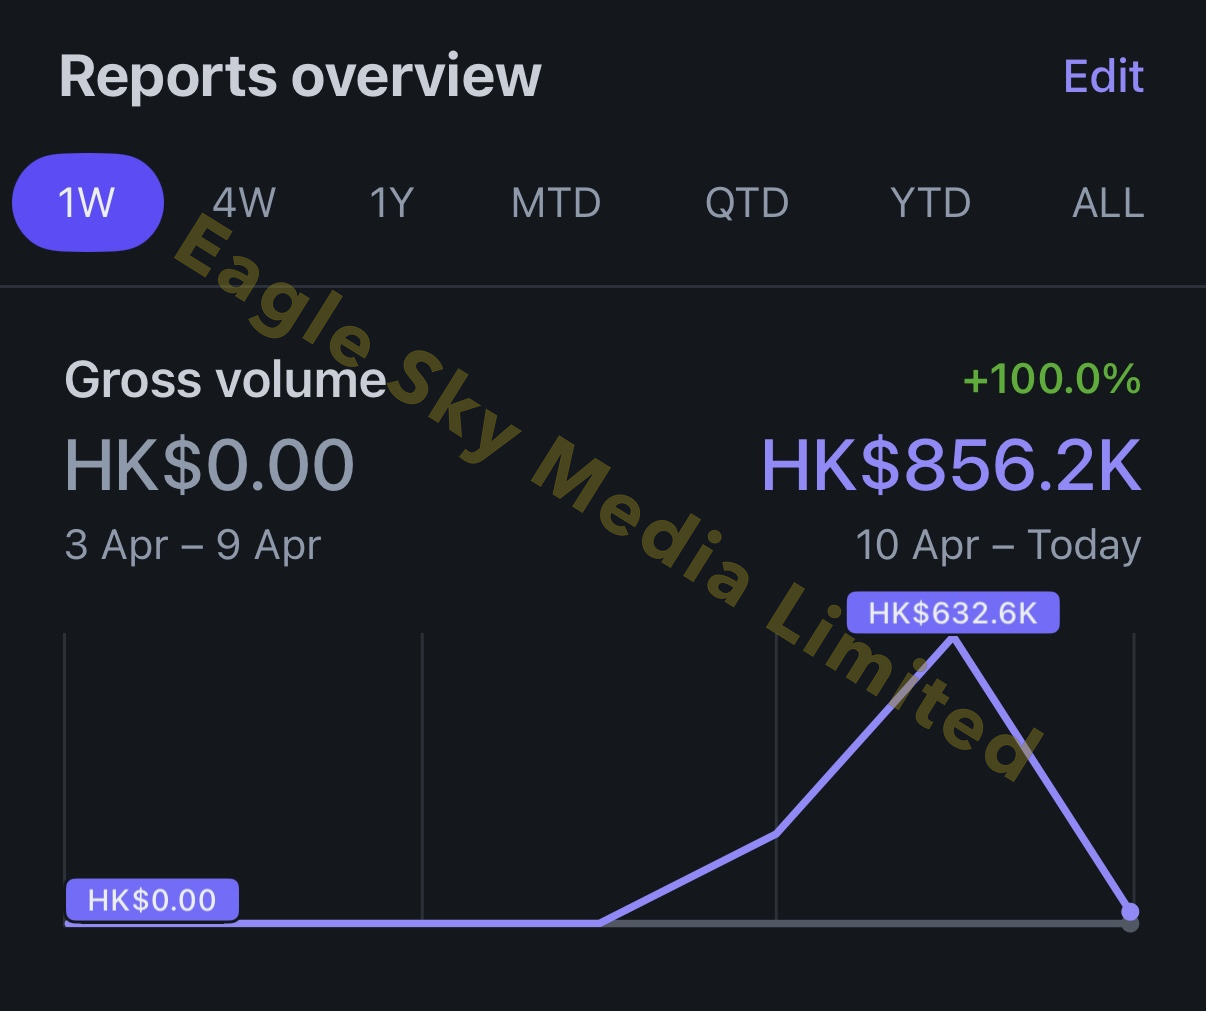Switch to the QTD tab

747,203
